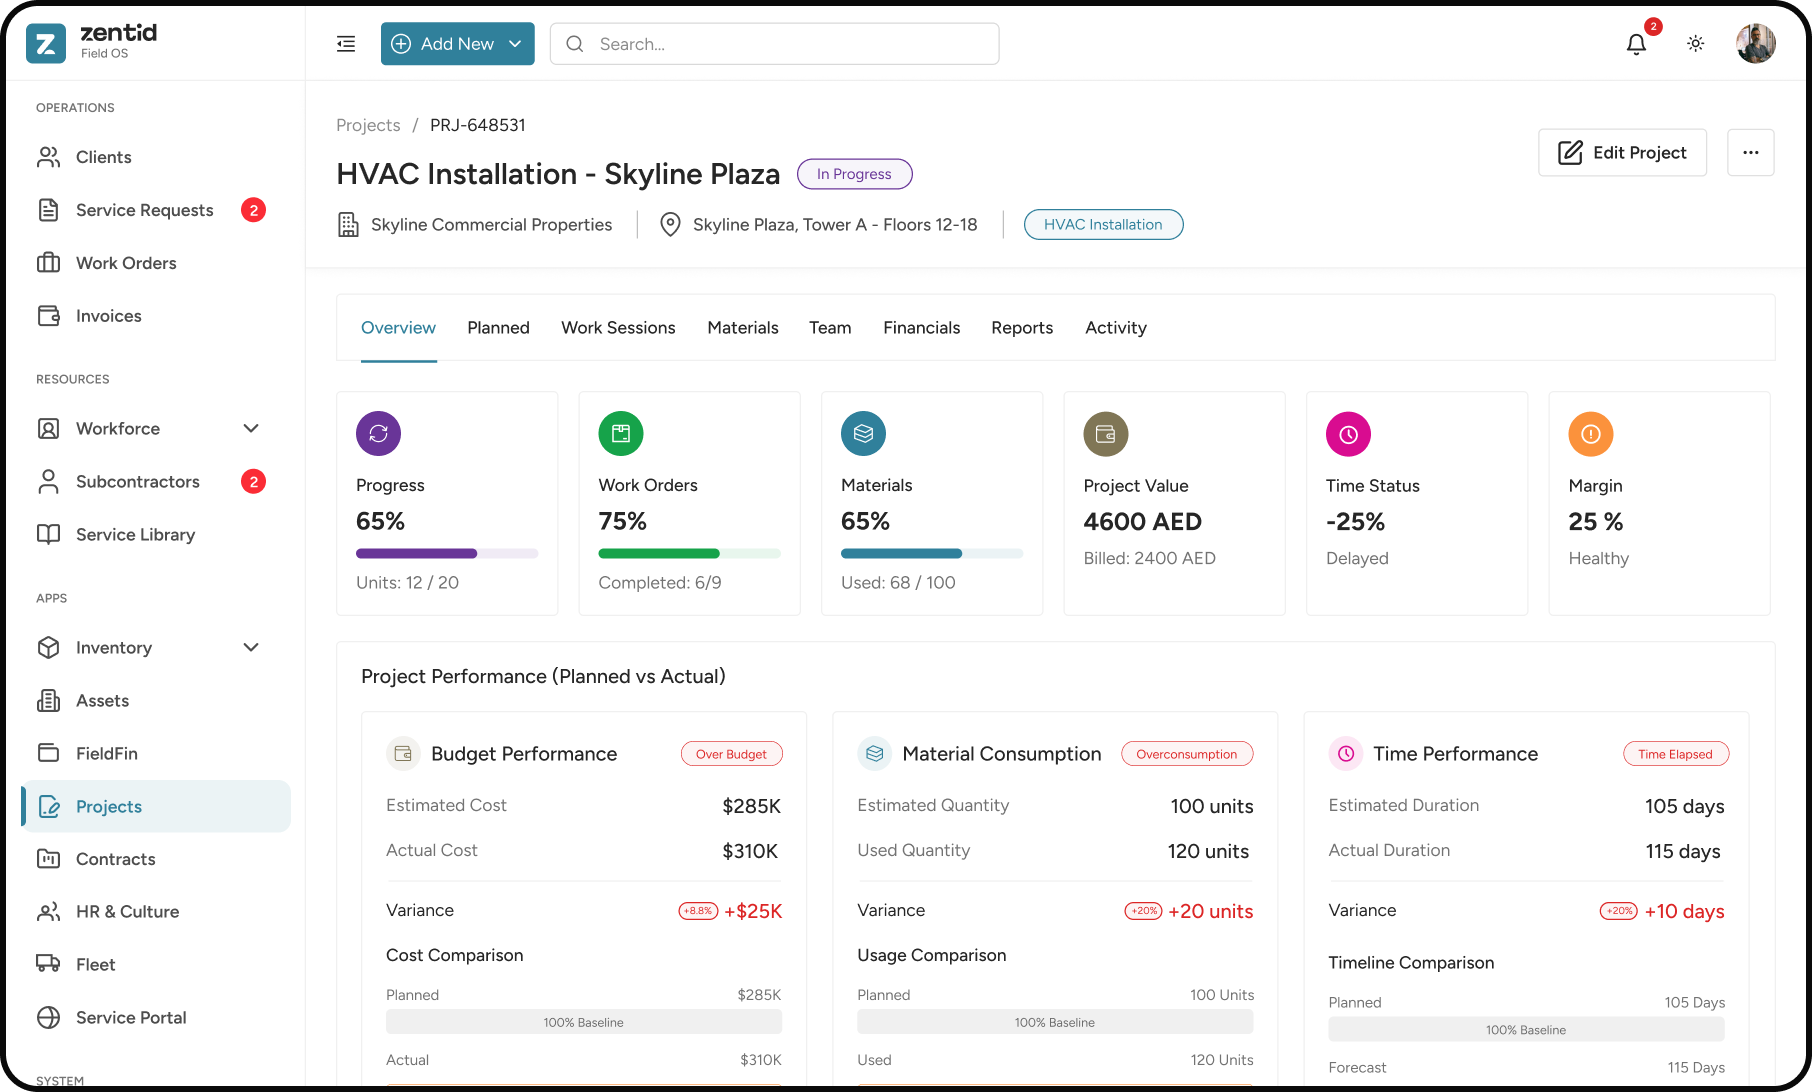Click the Skyline Commercial Properties building icon
This screenshot has height=1092, width=1812.
348,225
